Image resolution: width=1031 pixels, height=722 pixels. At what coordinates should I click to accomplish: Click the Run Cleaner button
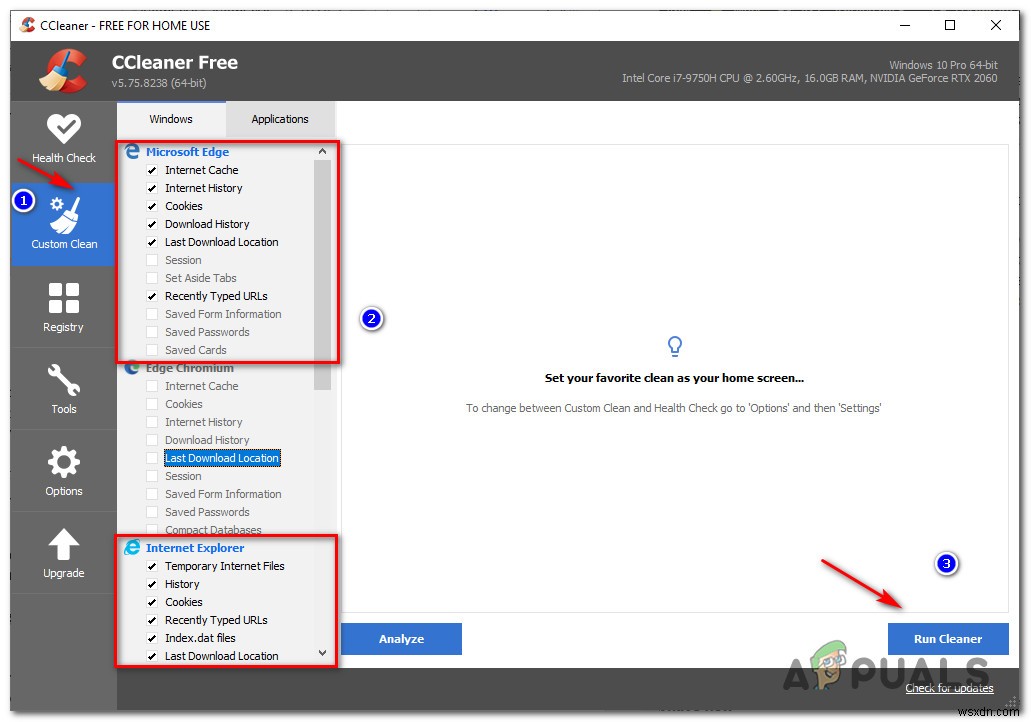(x=948, y=639)
